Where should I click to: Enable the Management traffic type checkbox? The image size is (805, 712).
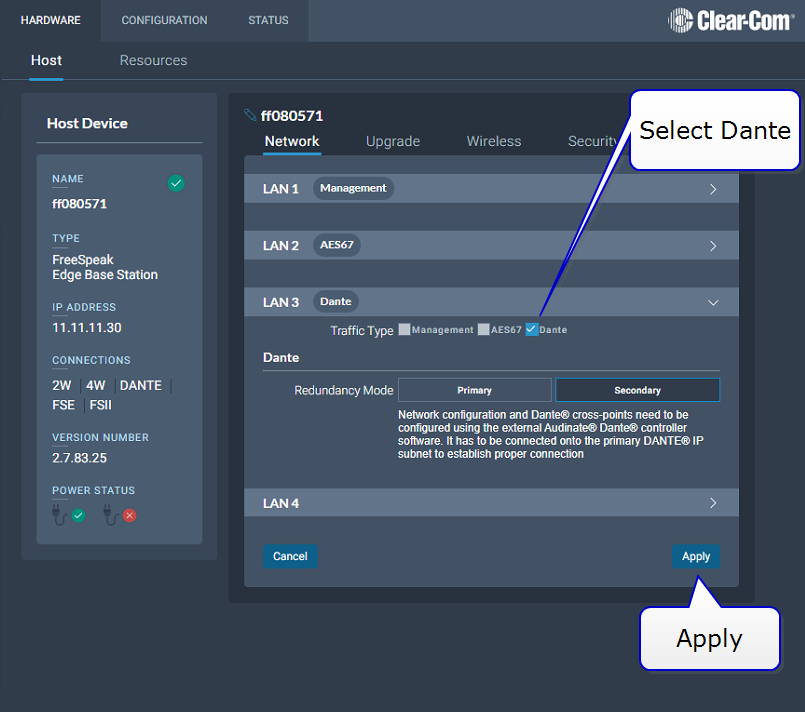tap(404, 330)
